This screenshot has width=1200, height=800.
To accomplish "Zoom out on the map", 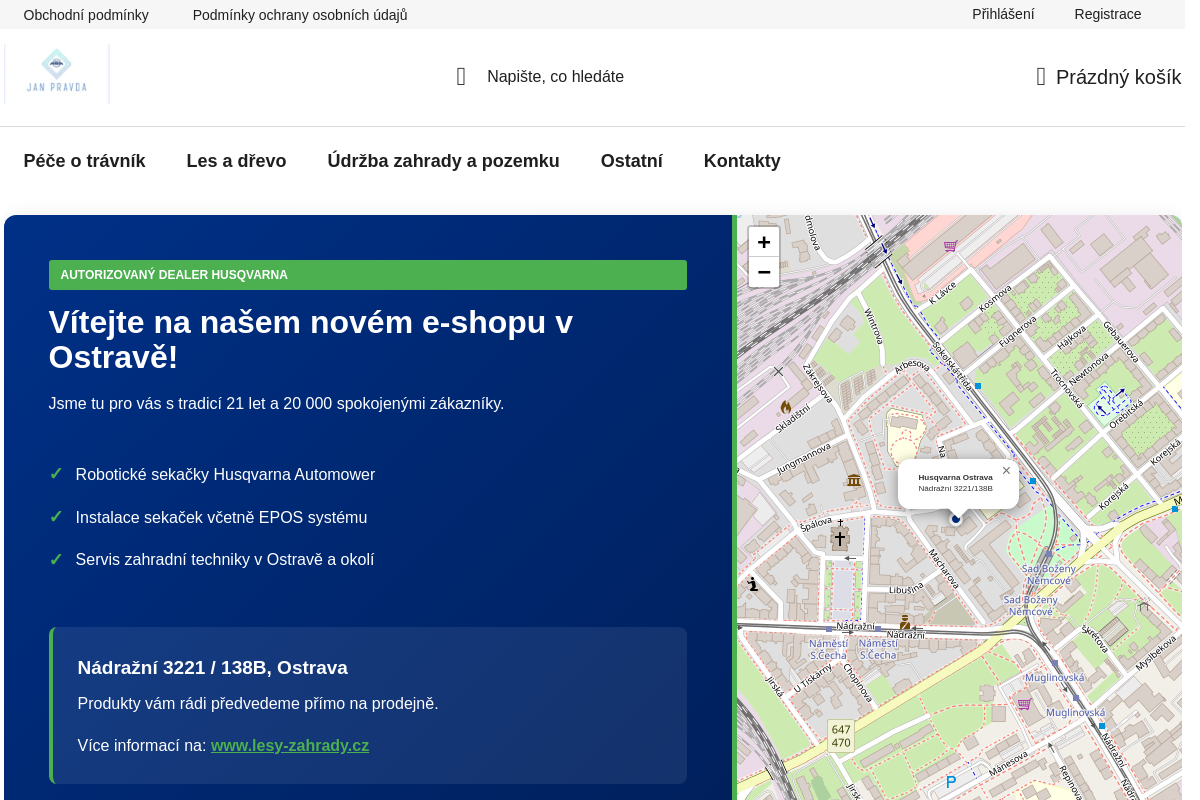I will tap(764, 272).
